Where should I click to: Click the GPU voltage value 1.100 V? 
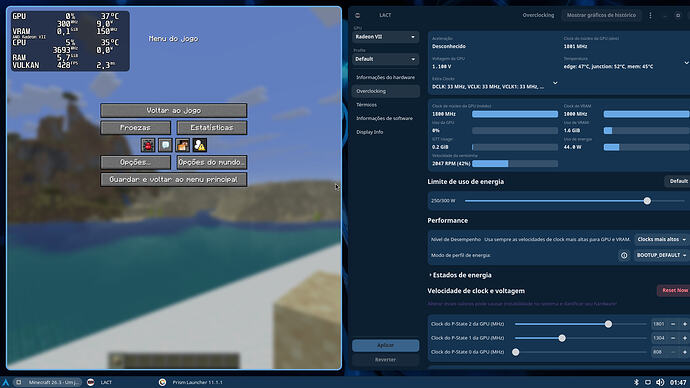pos(441,66)
